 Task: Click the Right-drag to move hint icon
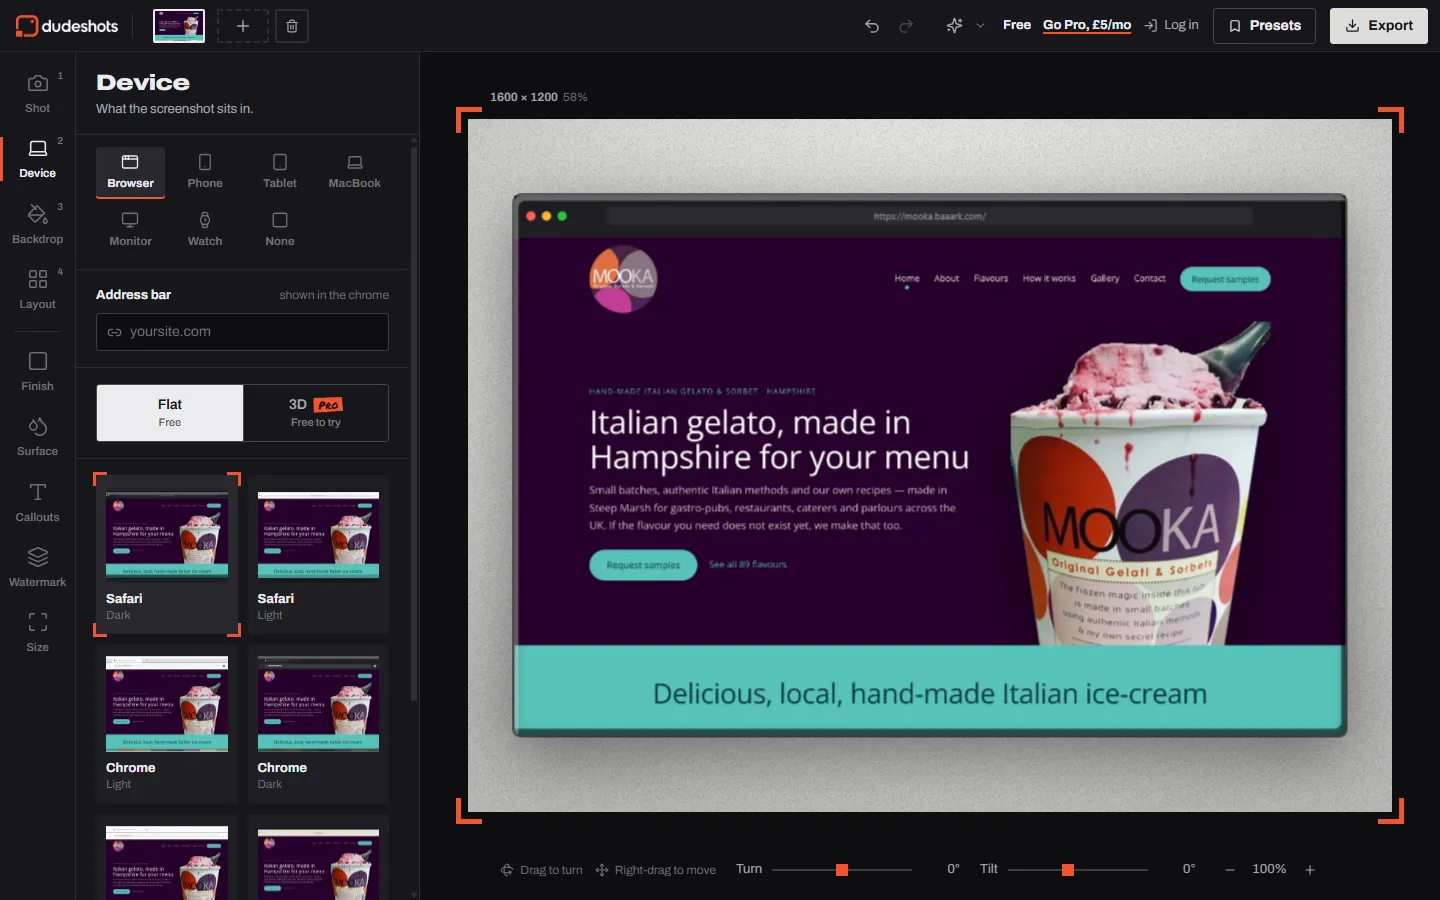pyautogui.click(x=602, y=870)
